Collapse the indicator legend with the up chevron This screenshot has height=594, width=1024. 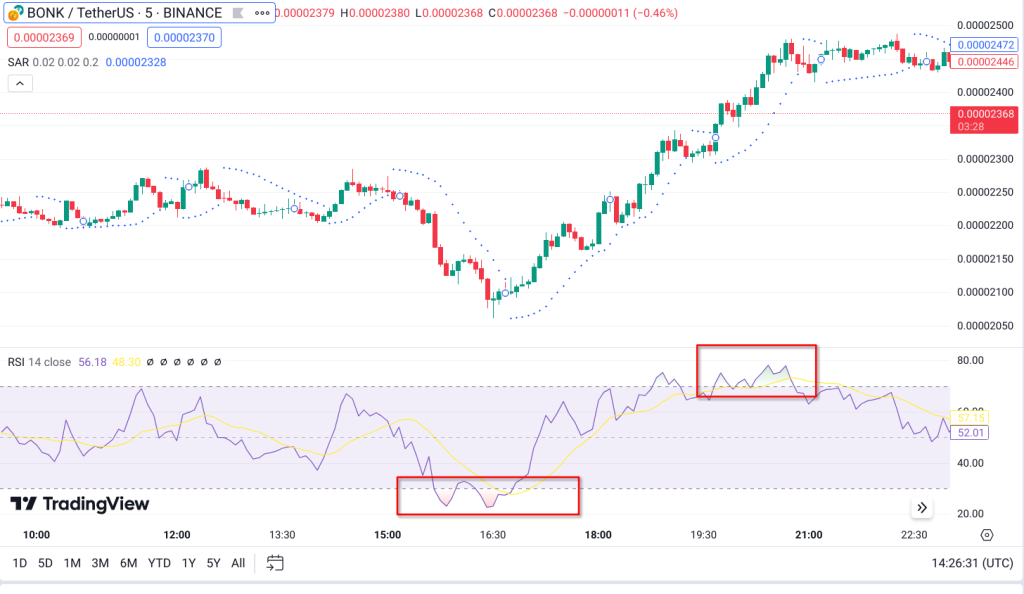click(20, 83)
